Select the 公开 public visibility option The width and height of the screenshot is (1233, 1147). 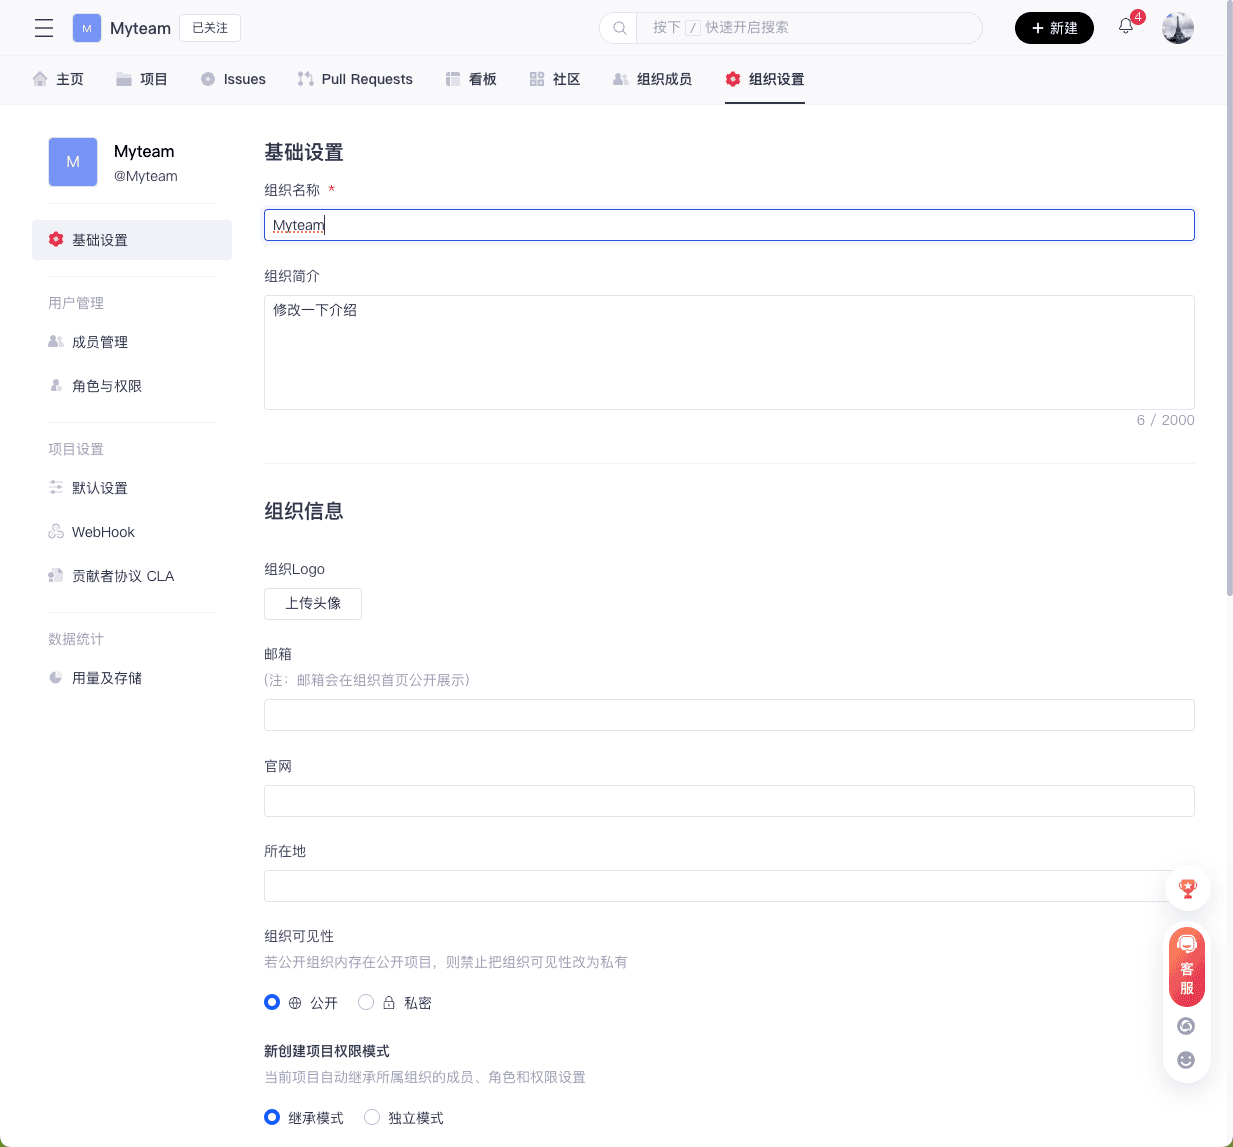pos(272,1002)
